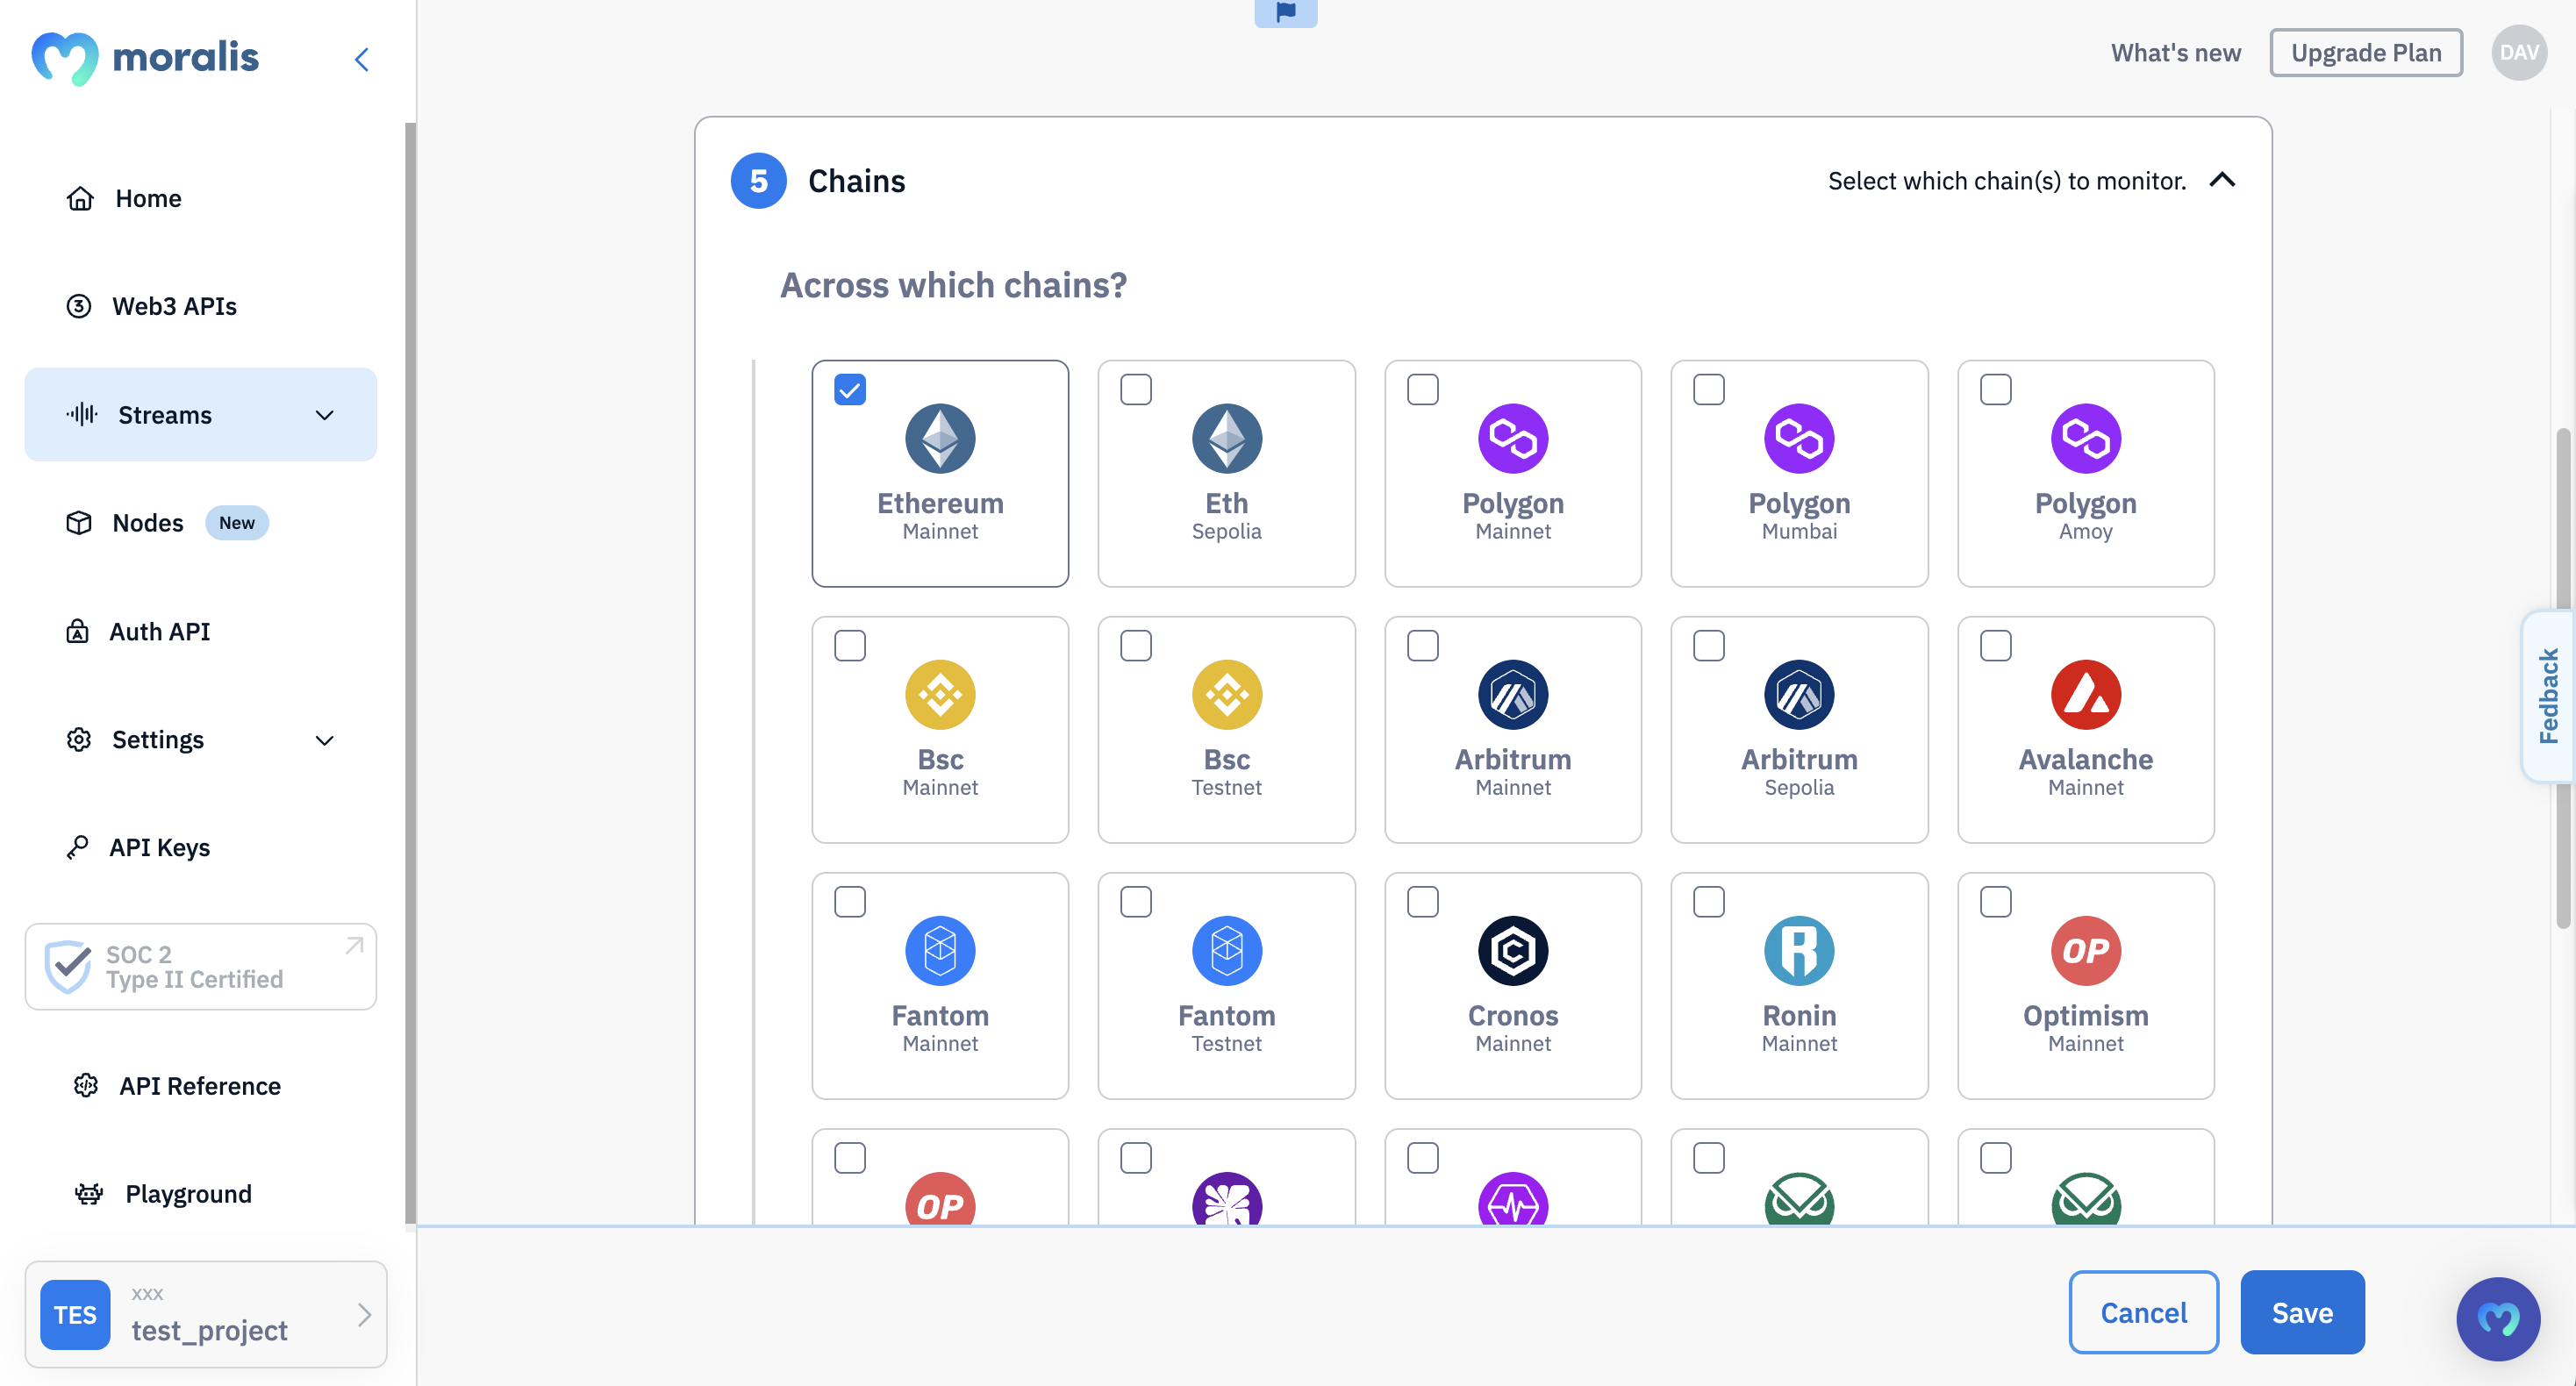
Task: Click the Moralis logo
Action: 145,58
